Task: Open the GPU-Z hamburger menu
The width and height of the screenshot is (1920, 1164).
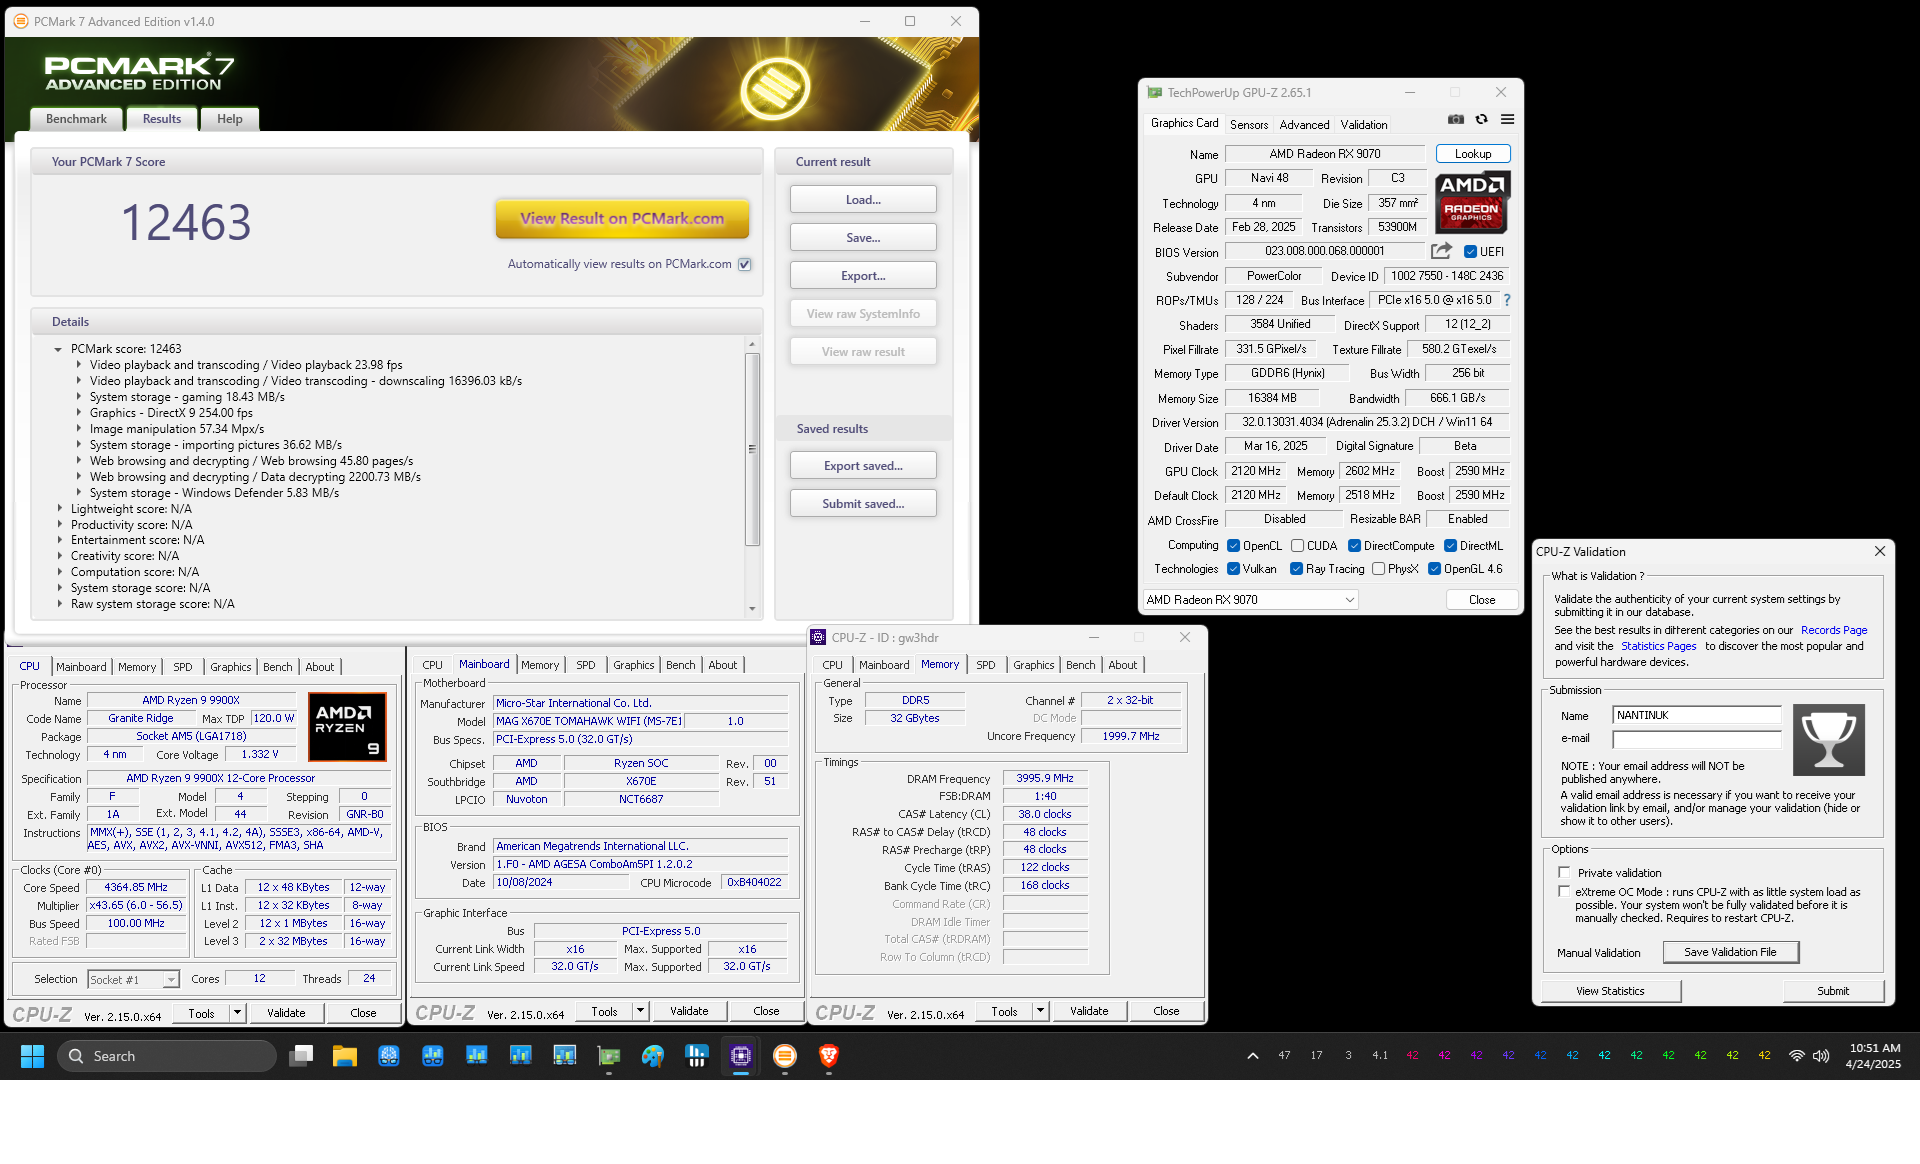Action: click(x=1507, y=119)
